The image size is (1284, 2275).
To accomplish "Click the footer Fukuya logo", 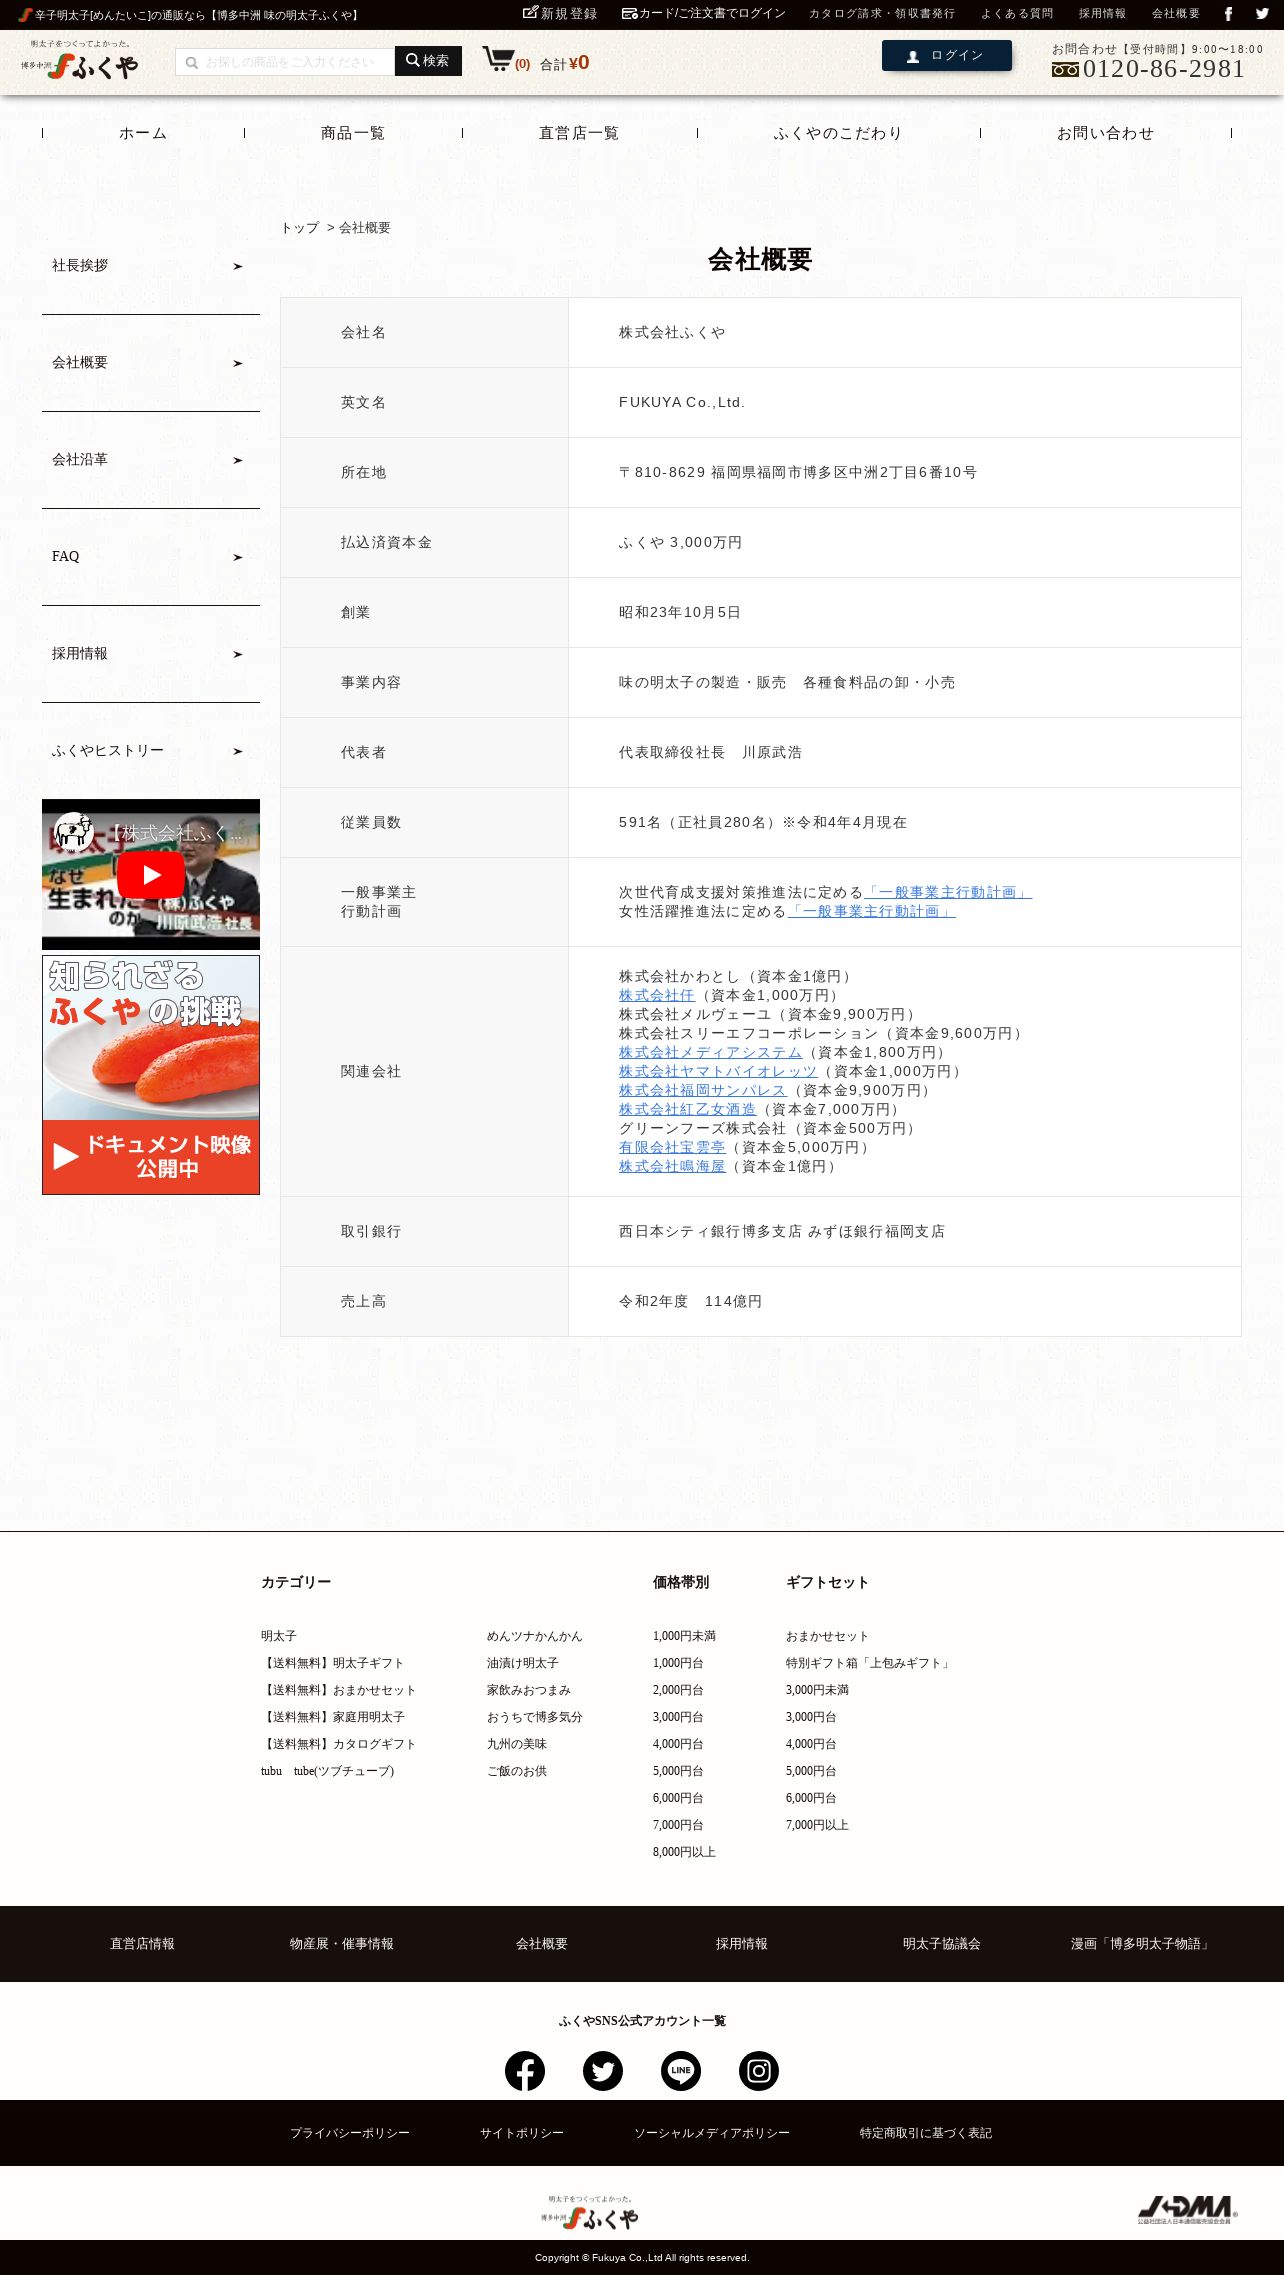I will [x=590, y=2213].
